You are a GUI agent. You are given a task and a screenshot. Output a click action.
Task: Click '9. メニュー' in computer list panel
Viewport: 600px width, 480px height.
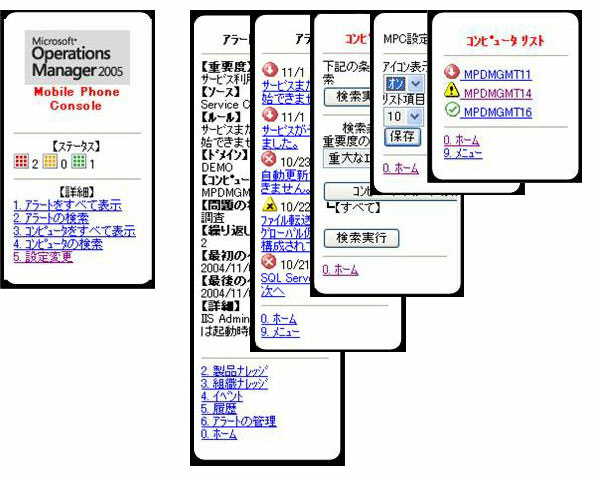463,153
